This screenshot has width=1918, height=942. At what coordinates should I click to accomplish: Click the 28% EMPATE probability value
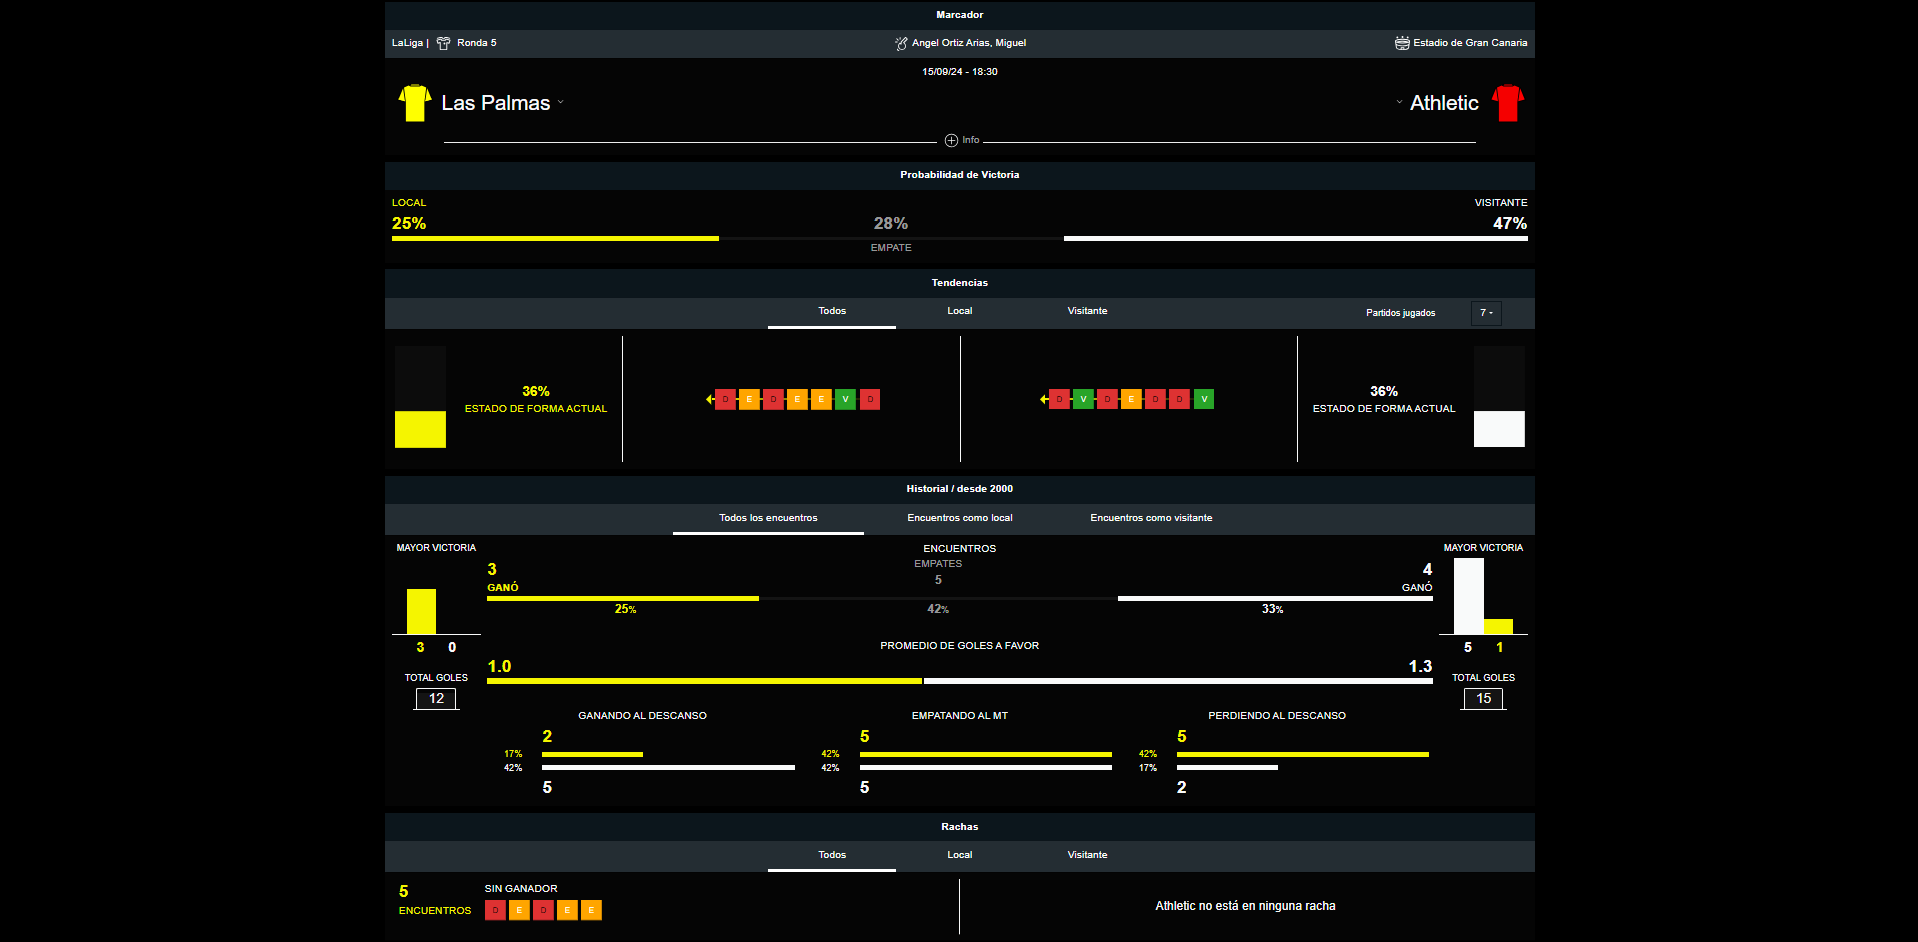click(x=891, y=223)
